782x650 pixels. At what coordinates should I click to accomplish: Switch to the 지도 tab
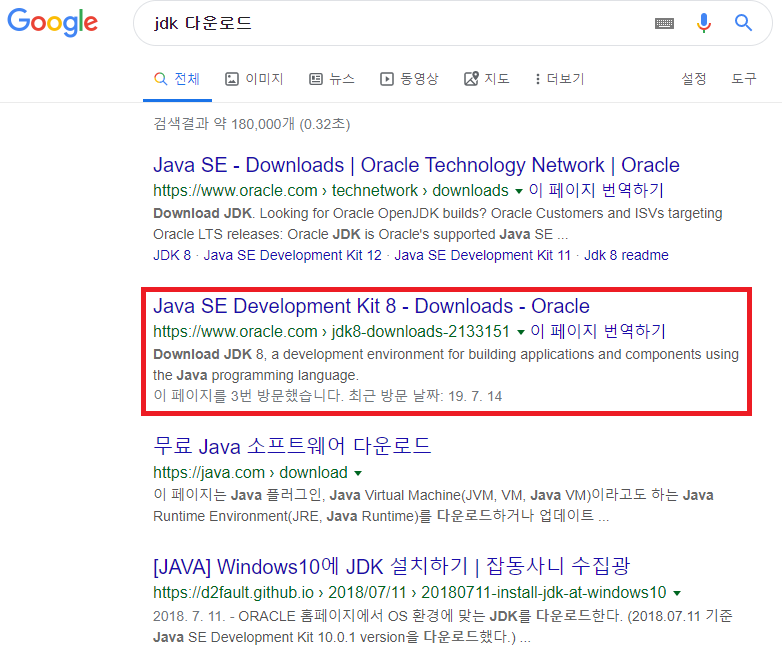pyautogui.click(x=487, y=79)
